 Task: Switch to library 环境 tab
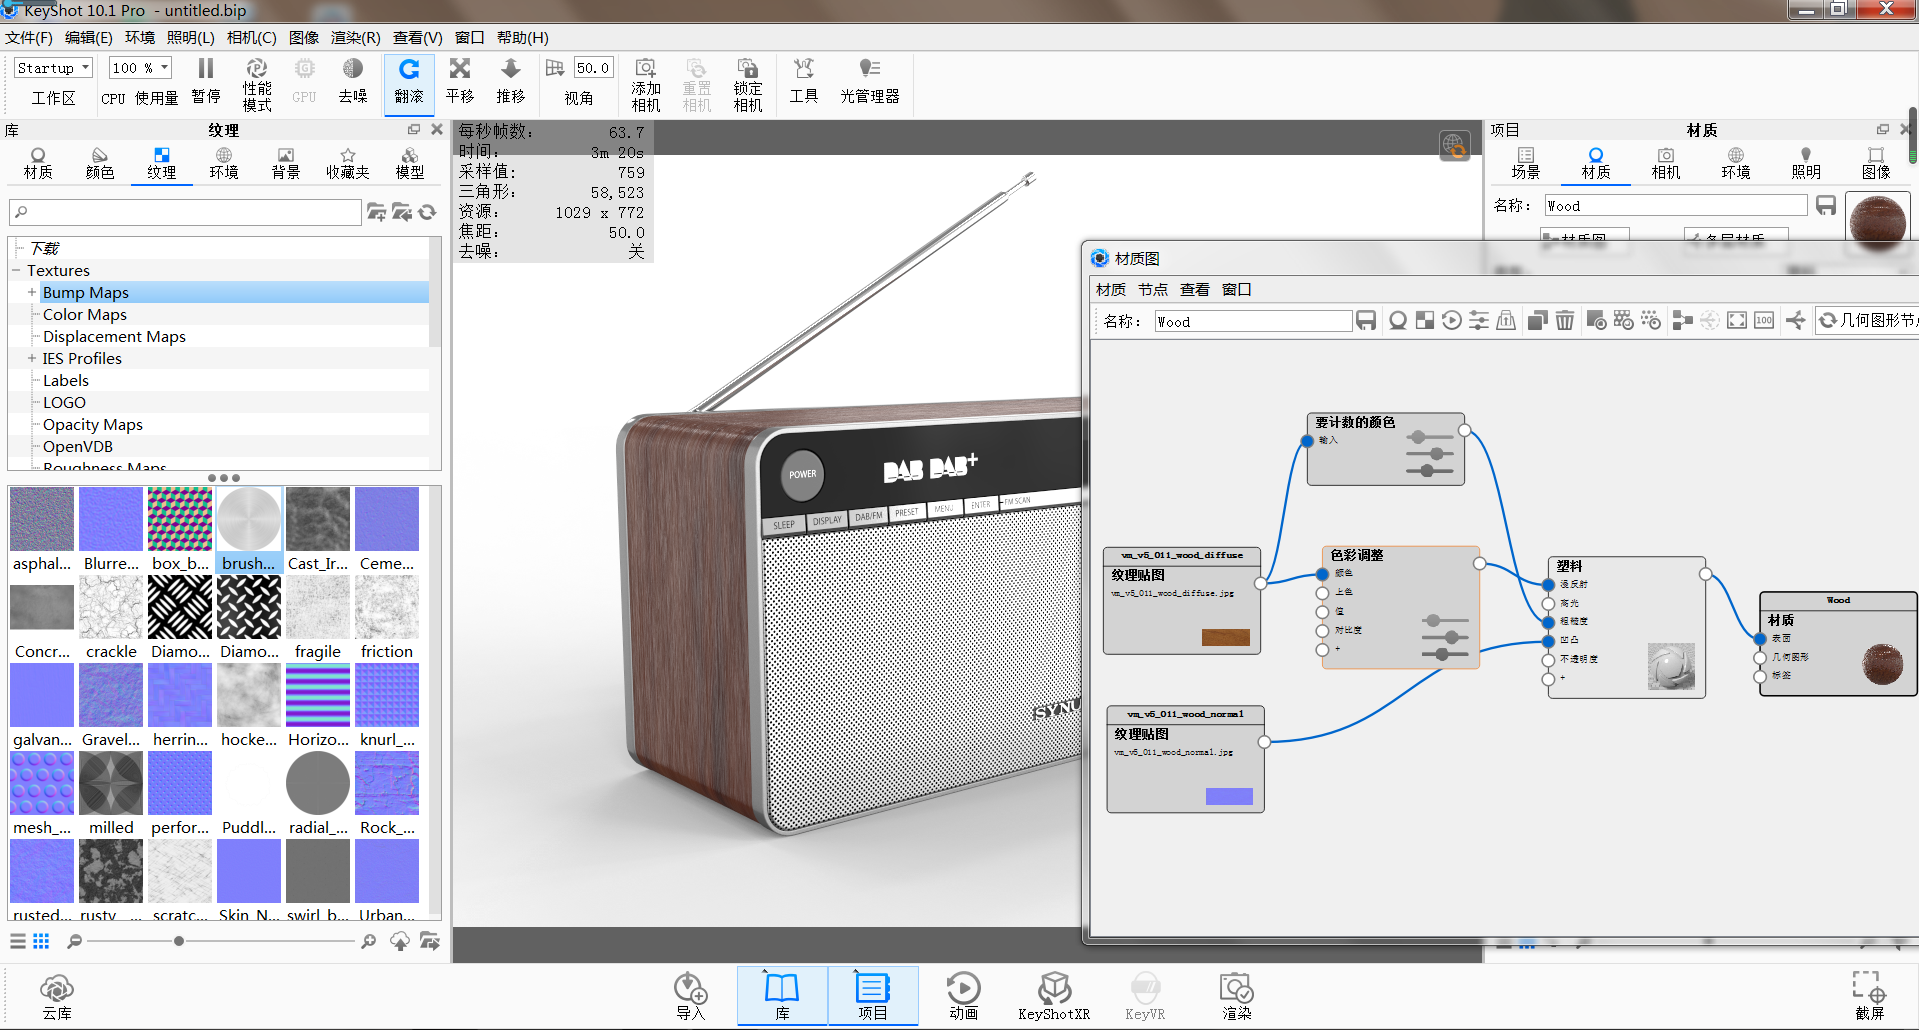pos(224,163)
